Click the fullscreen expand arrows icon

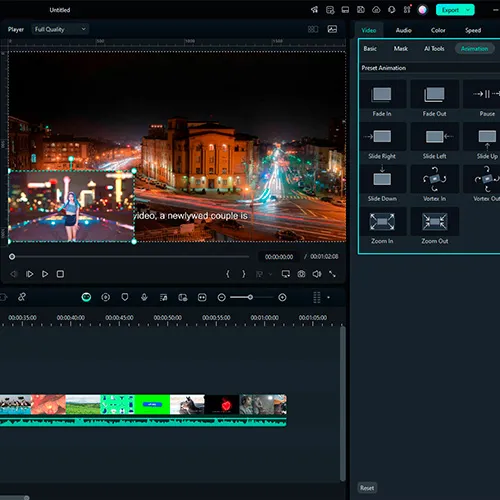(332, 274)
